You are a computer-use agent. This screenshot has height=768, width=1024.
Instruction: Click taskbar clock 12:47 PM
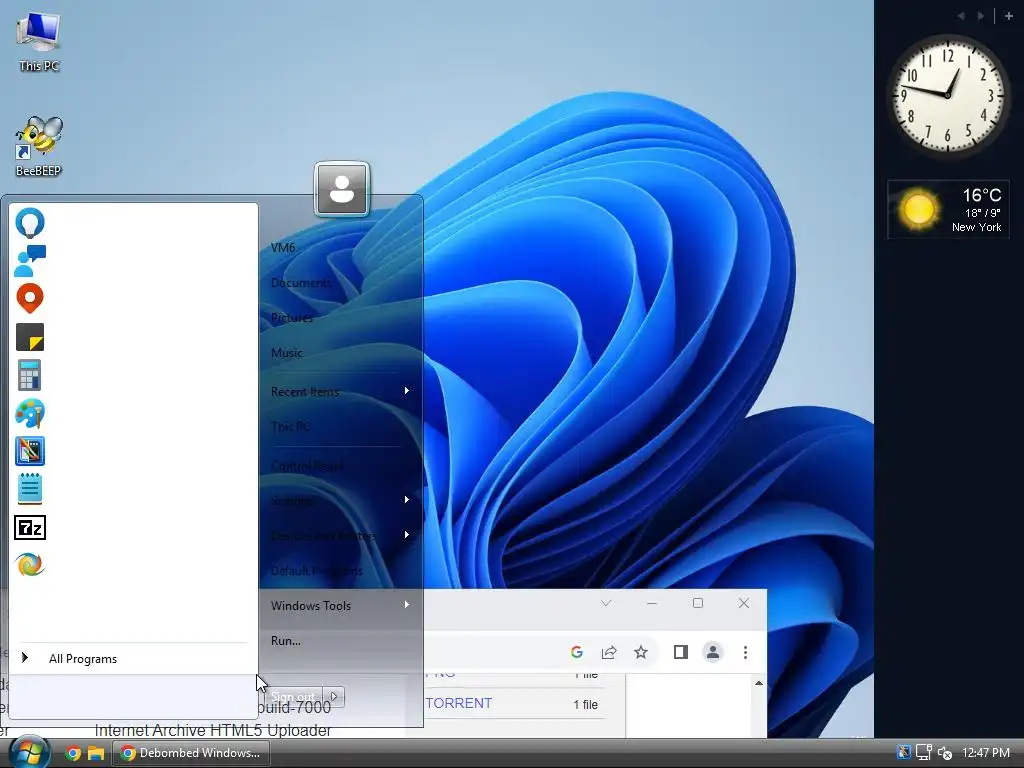(x=985, y=753)
